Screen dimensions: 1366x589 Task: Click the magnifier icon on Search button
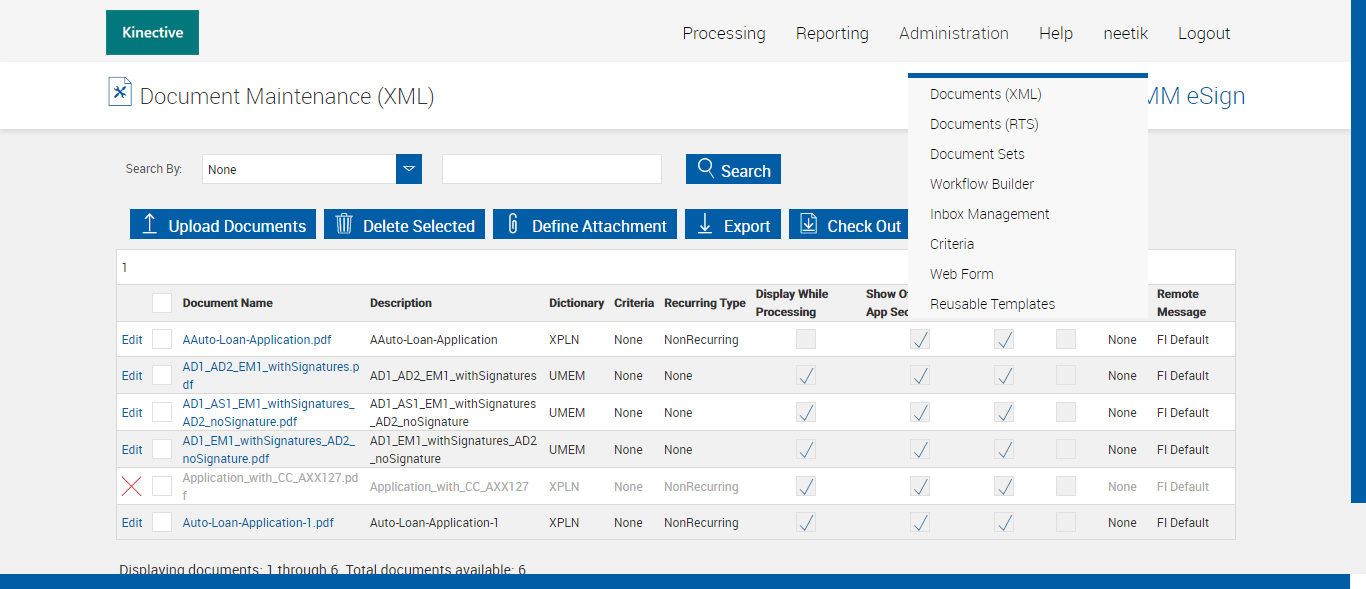point(706,168)
